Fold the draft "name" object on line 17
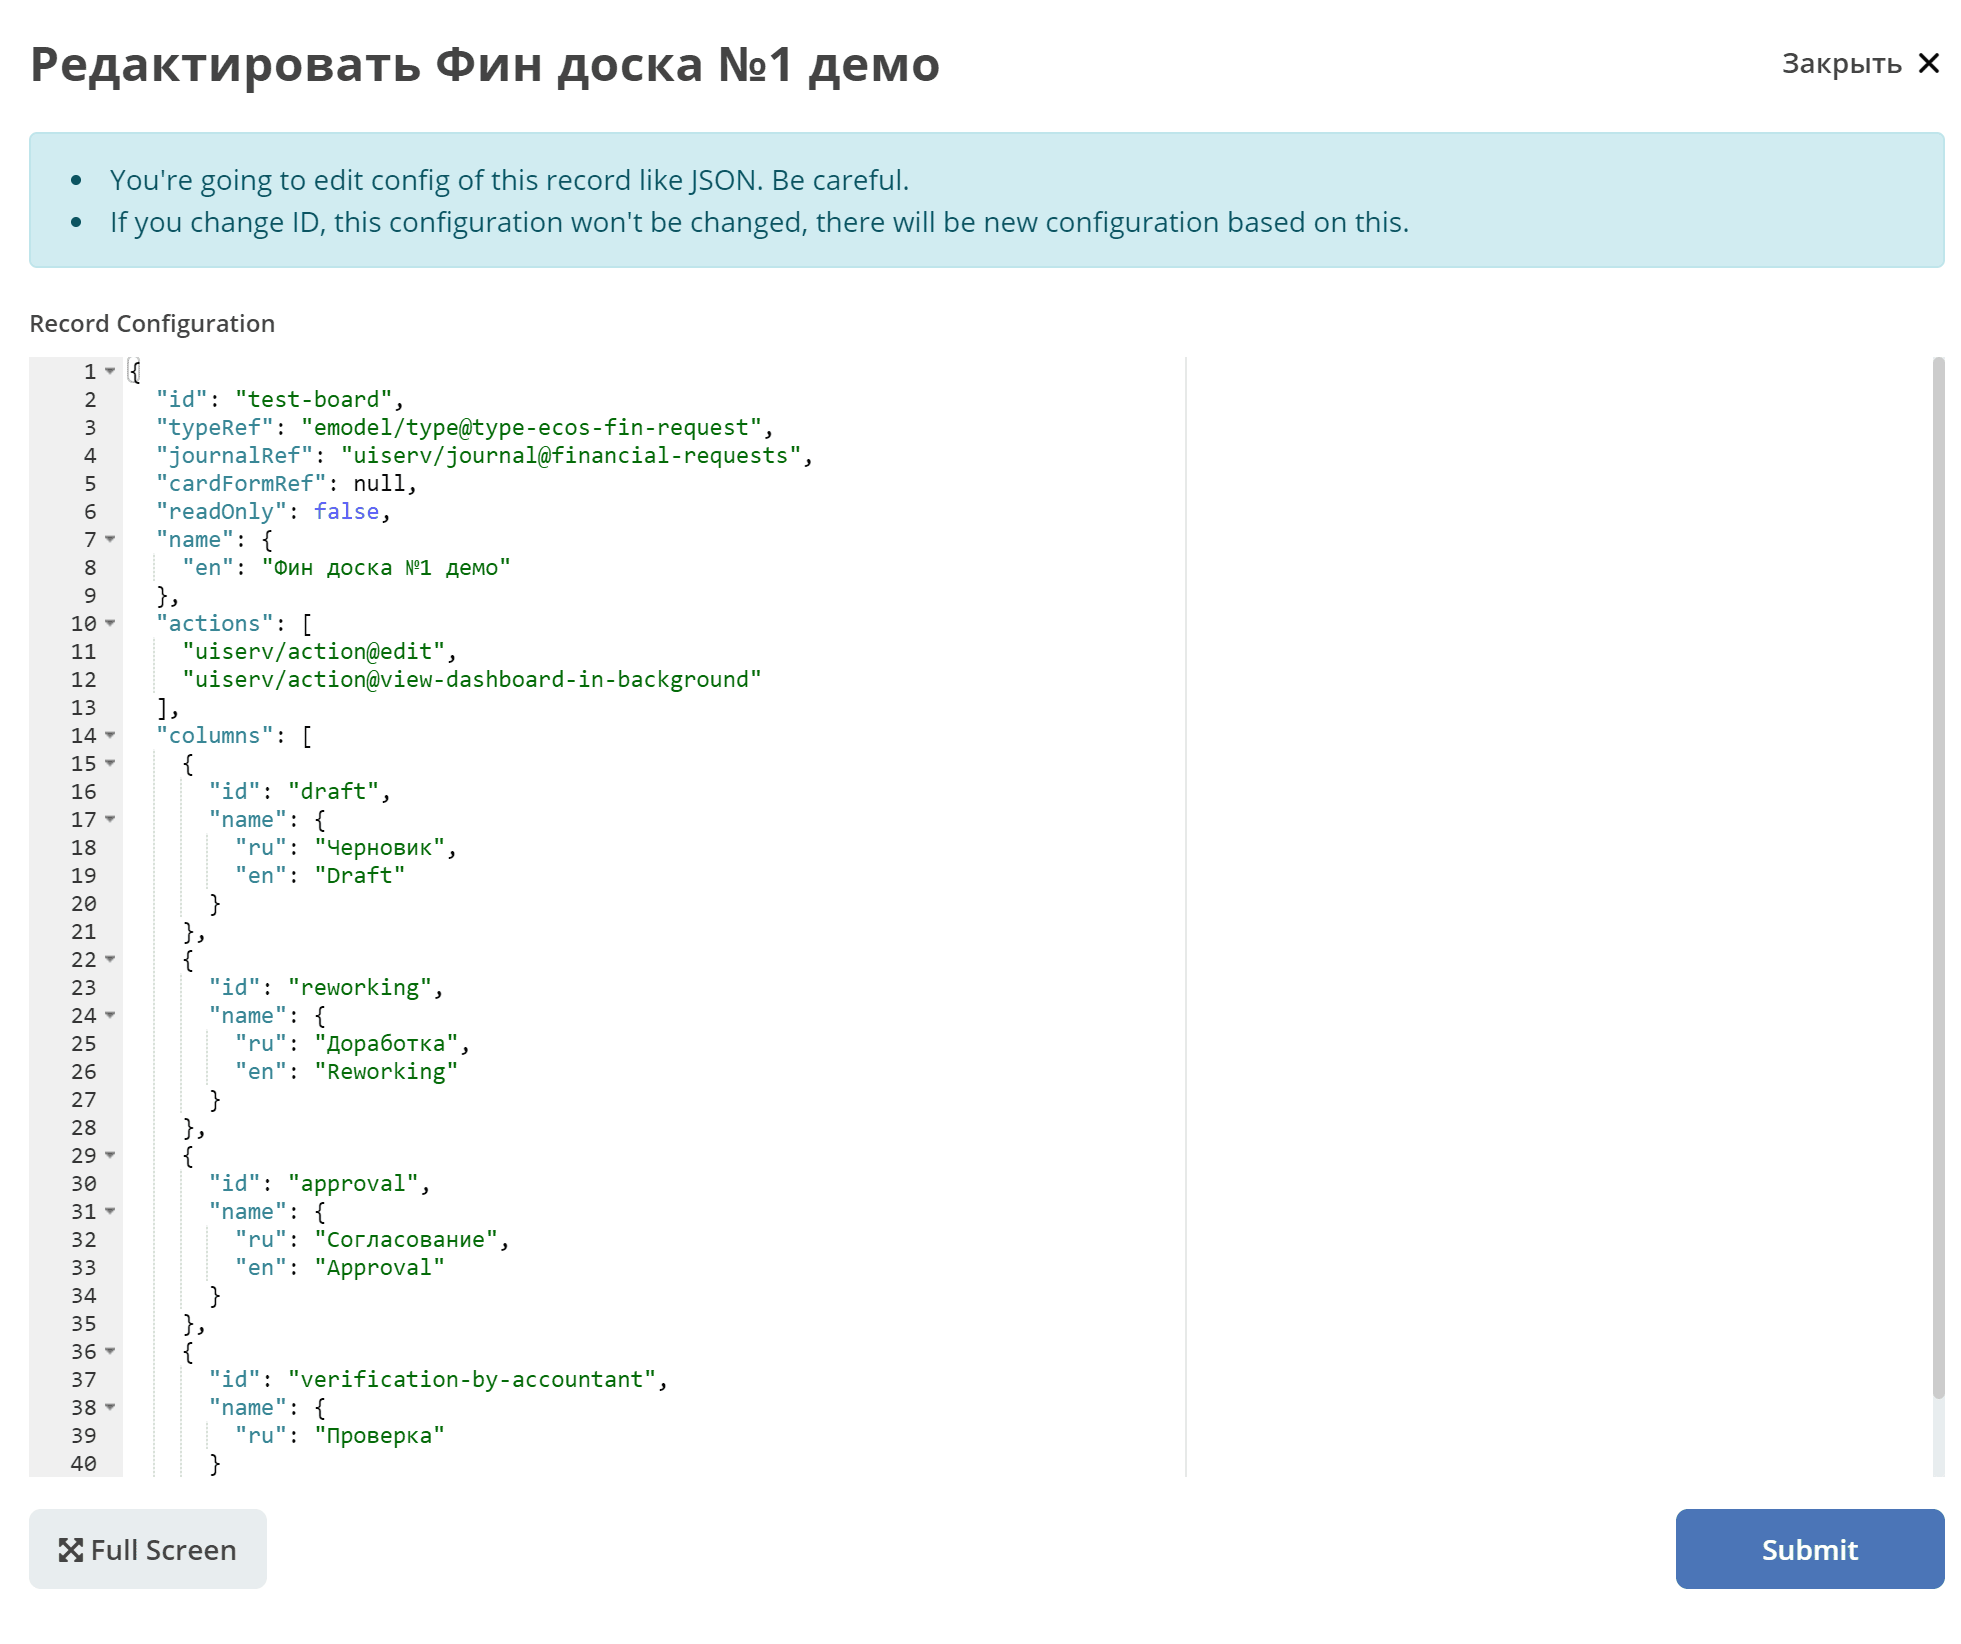The height and width of the screenshot is (1644, 1961). tap(110, 819)
